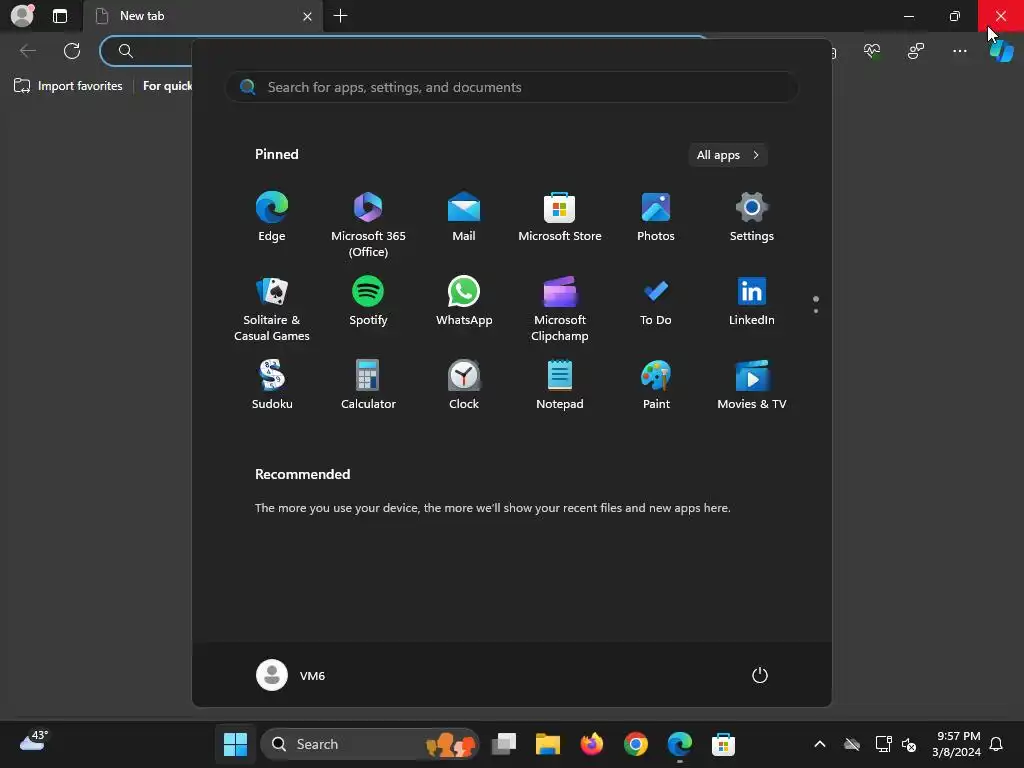Open Edge profile avatar
Screen dimensions: 1024x768
[x=22, y=16]
